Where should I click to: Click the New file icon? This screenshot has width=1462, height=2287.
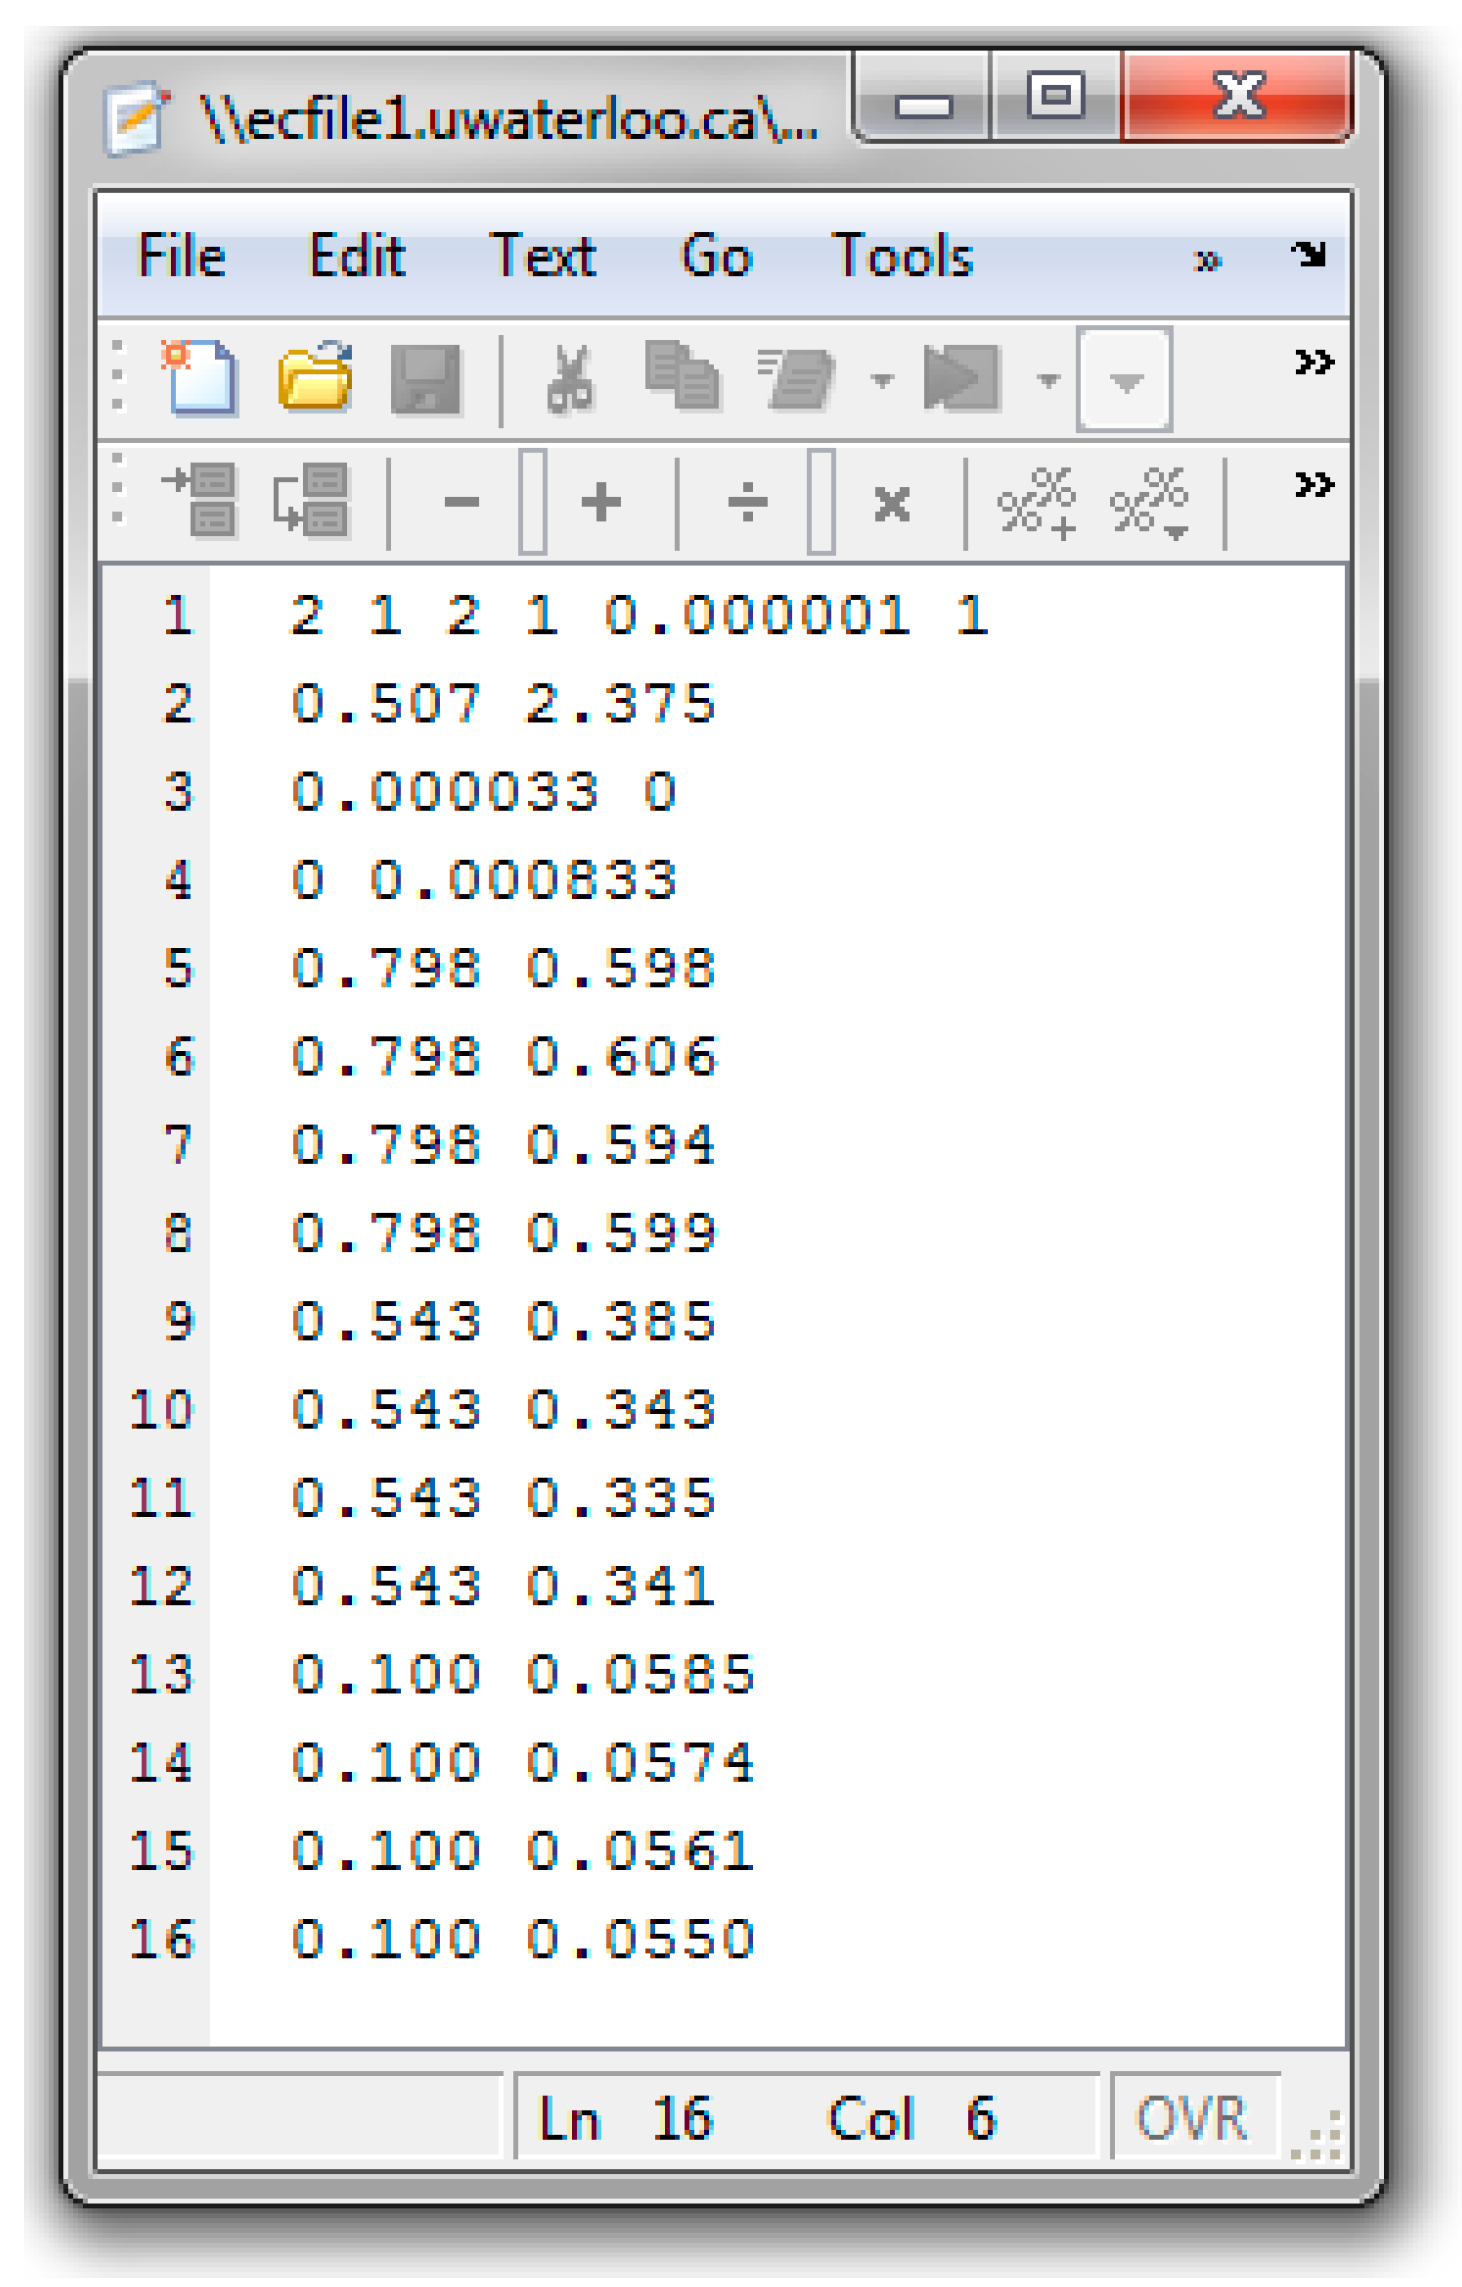(x=201, y=377)
